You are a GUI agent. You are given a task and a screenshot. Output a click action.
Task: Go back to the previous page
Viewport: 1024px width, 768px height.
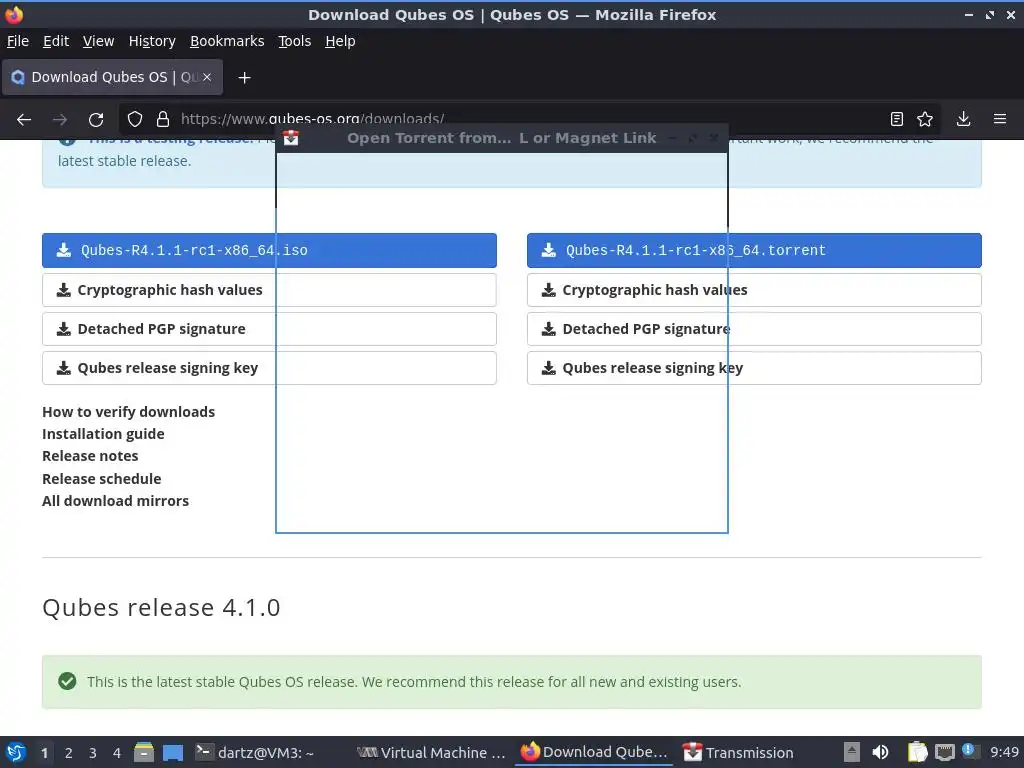pos(24,120)
